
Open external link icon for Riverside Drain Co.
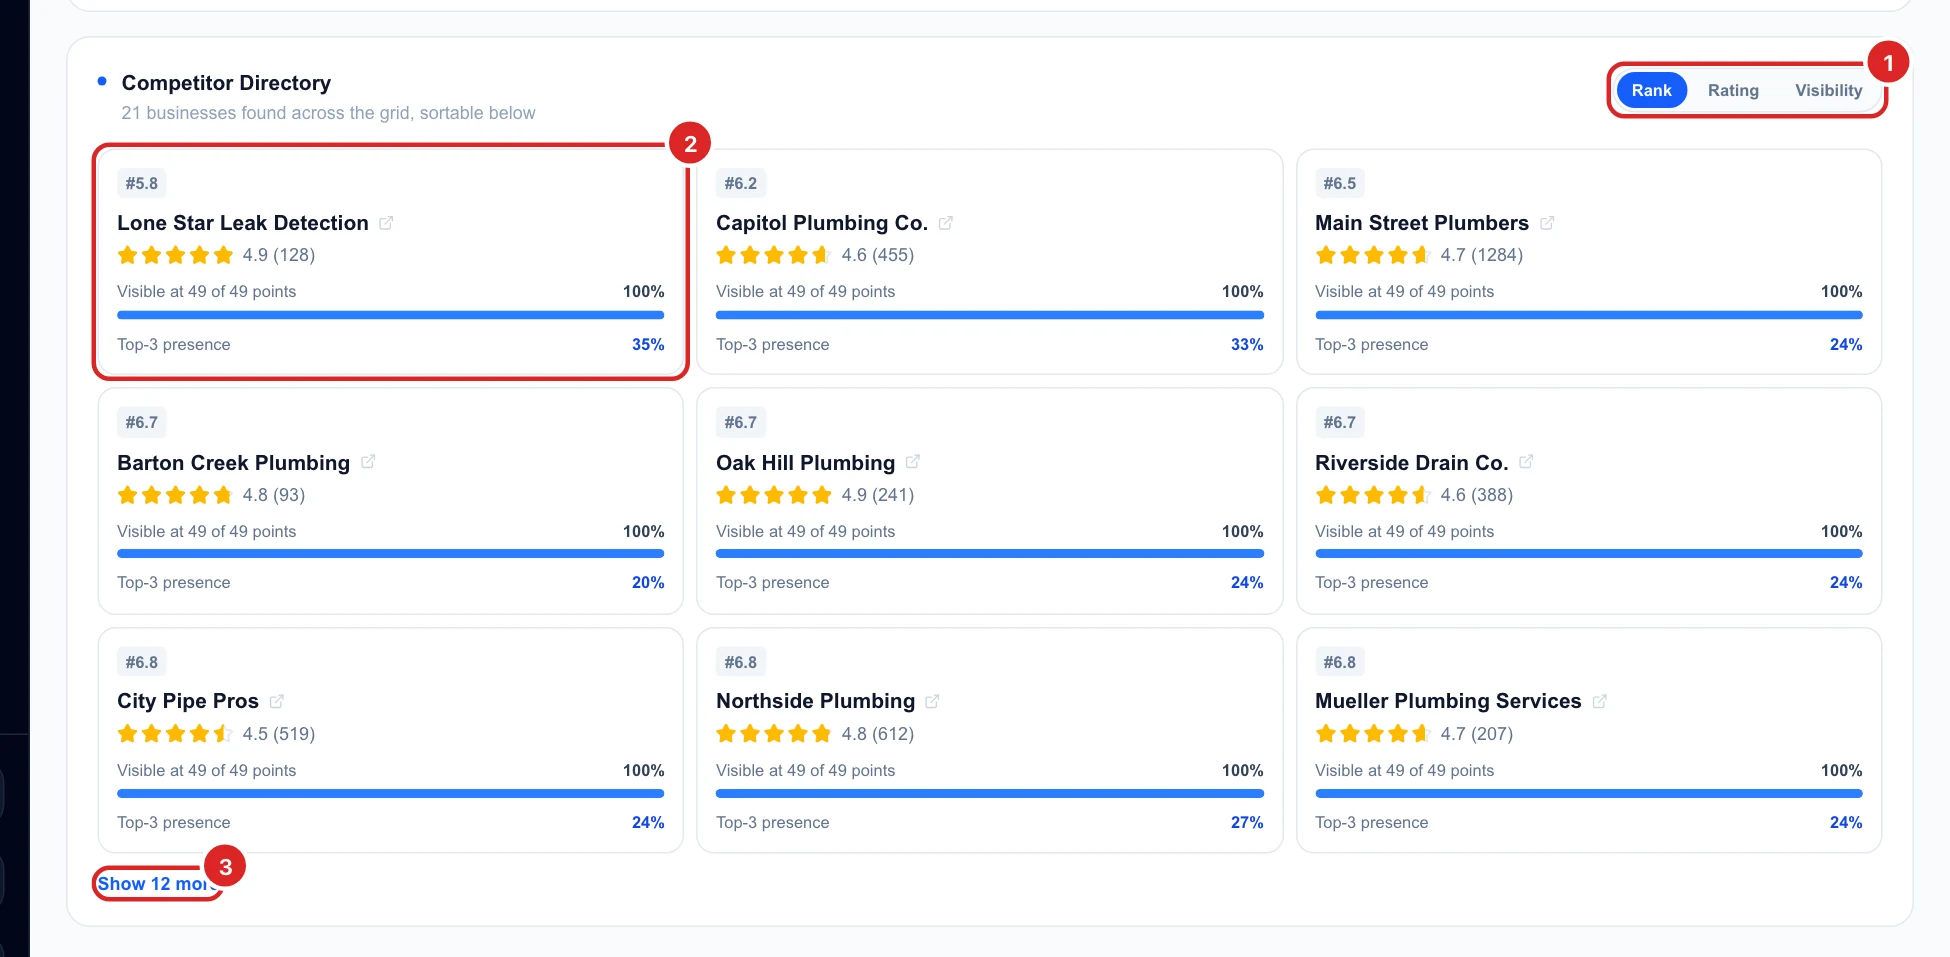[x=1526, y=462]
